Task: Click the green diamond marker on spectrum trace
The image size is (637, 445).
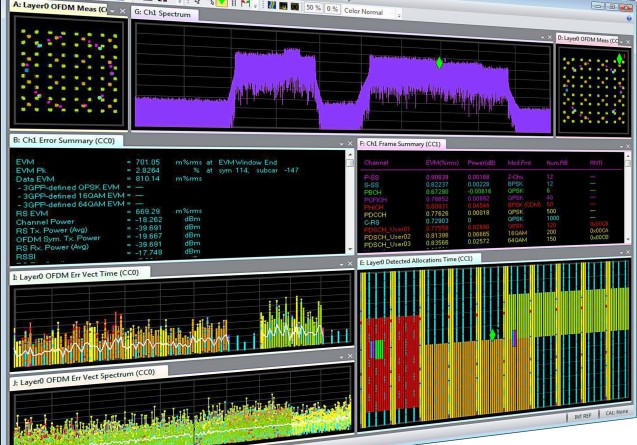Action: 438,63
